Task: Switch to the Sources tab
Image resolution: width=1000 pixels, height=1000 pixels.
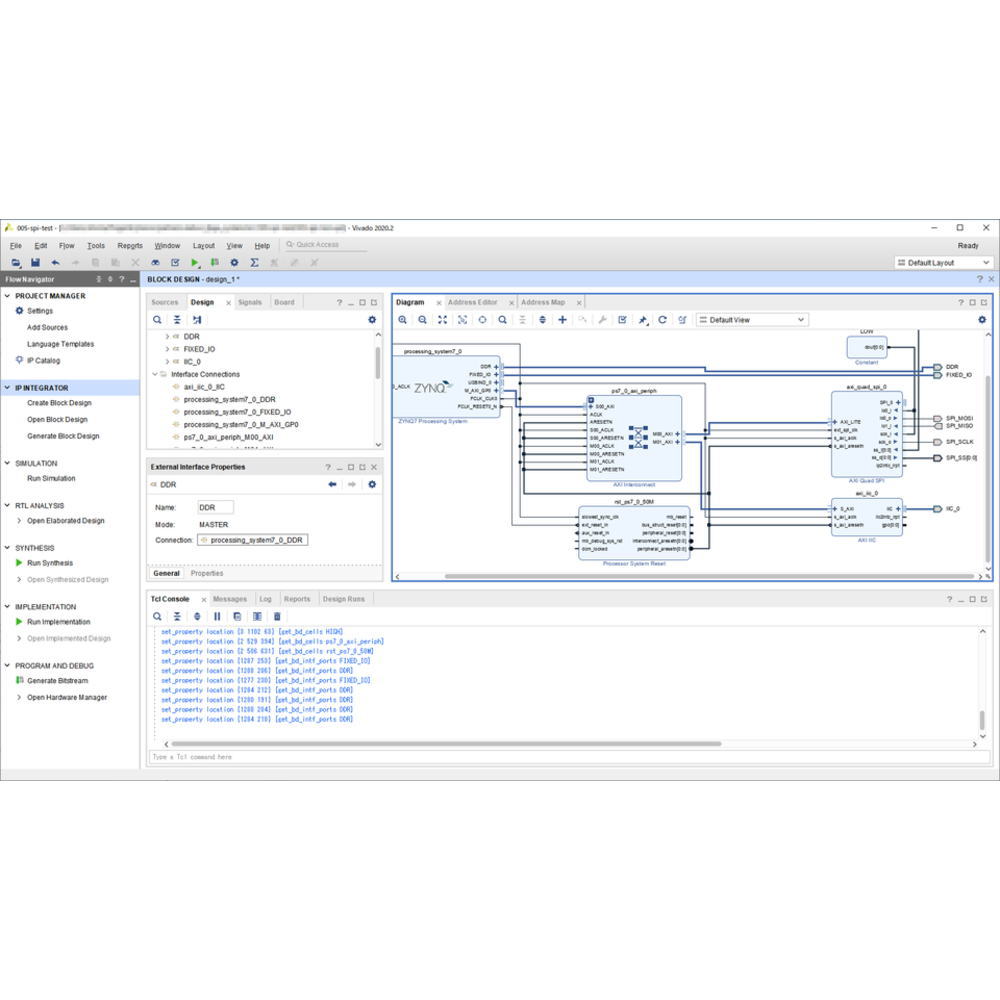Action: (x=165, y=302)
